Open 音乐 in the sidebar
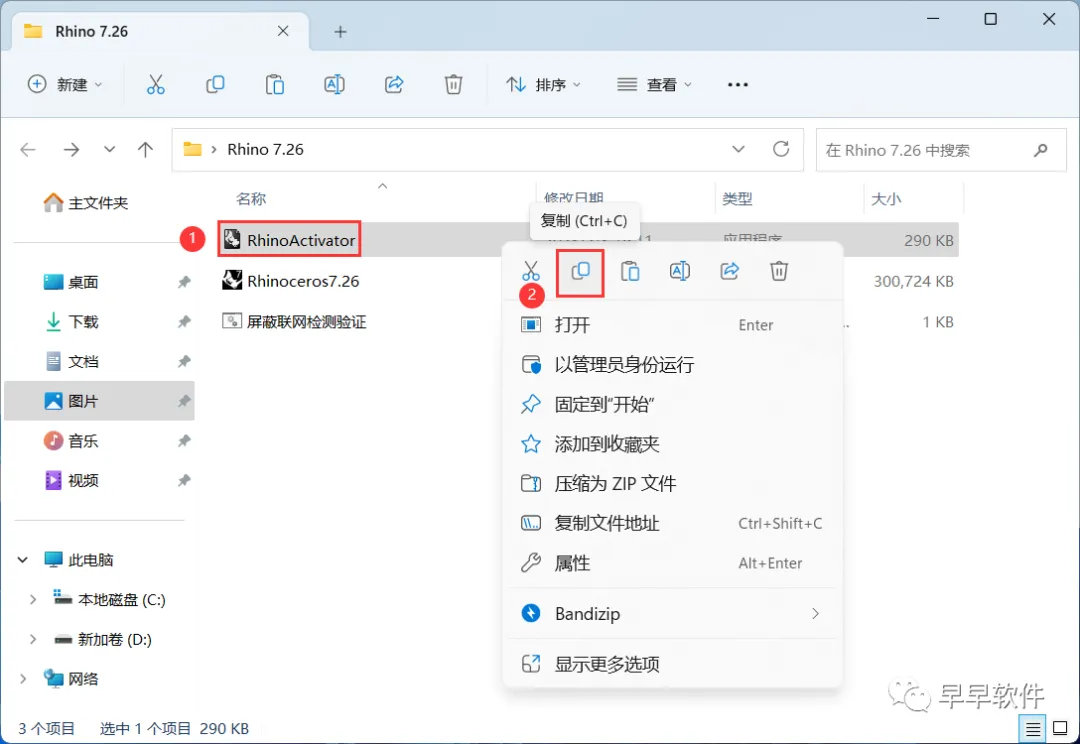Screen dimensions: 1080x744 click(x=72, y=441)
